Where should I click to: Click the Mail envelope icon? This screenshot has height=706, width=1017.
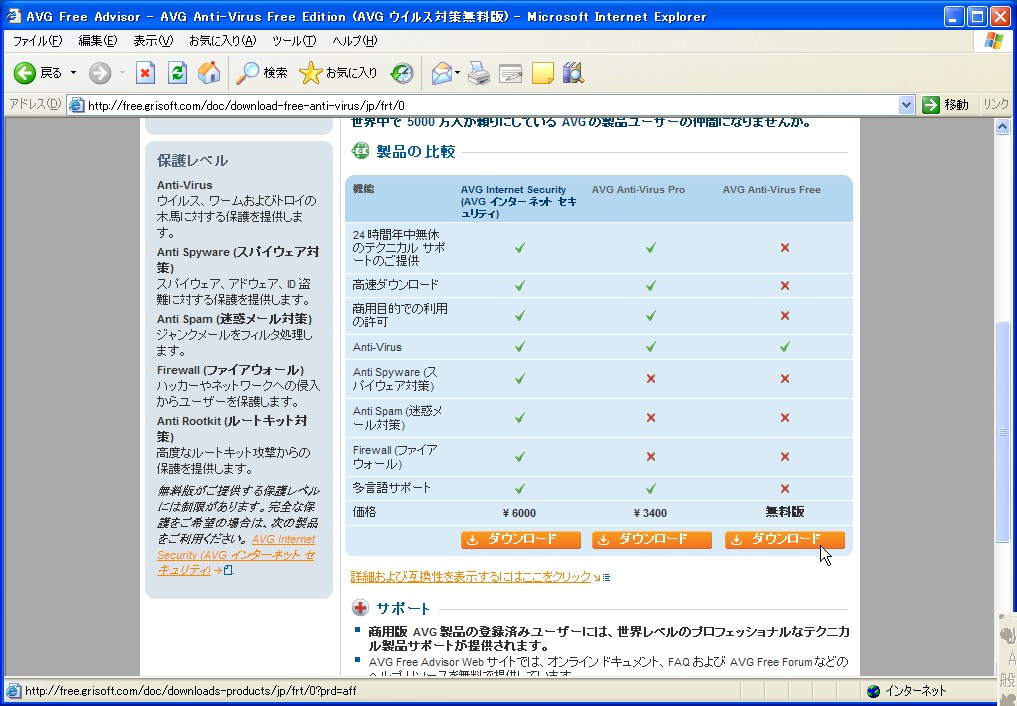point(442,73)
